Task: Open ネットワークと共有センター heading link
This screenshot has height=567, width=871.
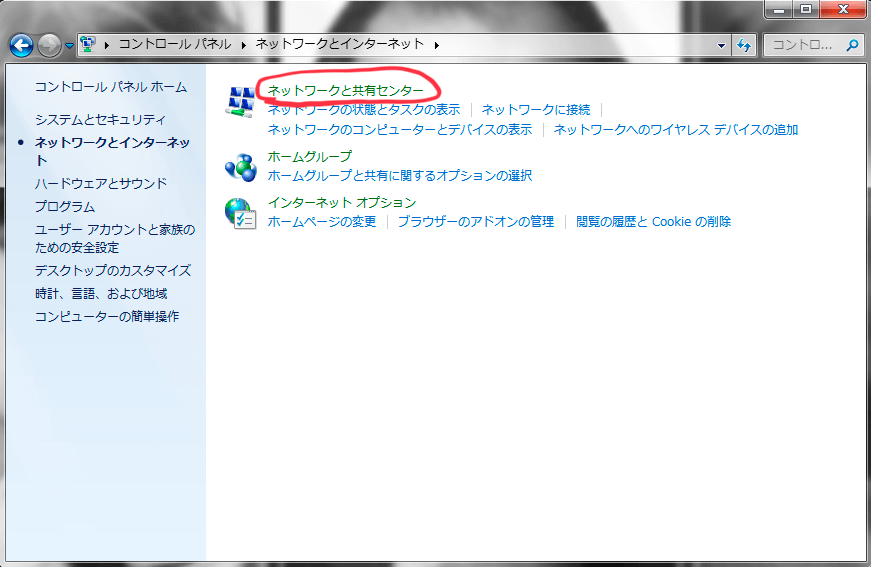Action: point(346,91)
